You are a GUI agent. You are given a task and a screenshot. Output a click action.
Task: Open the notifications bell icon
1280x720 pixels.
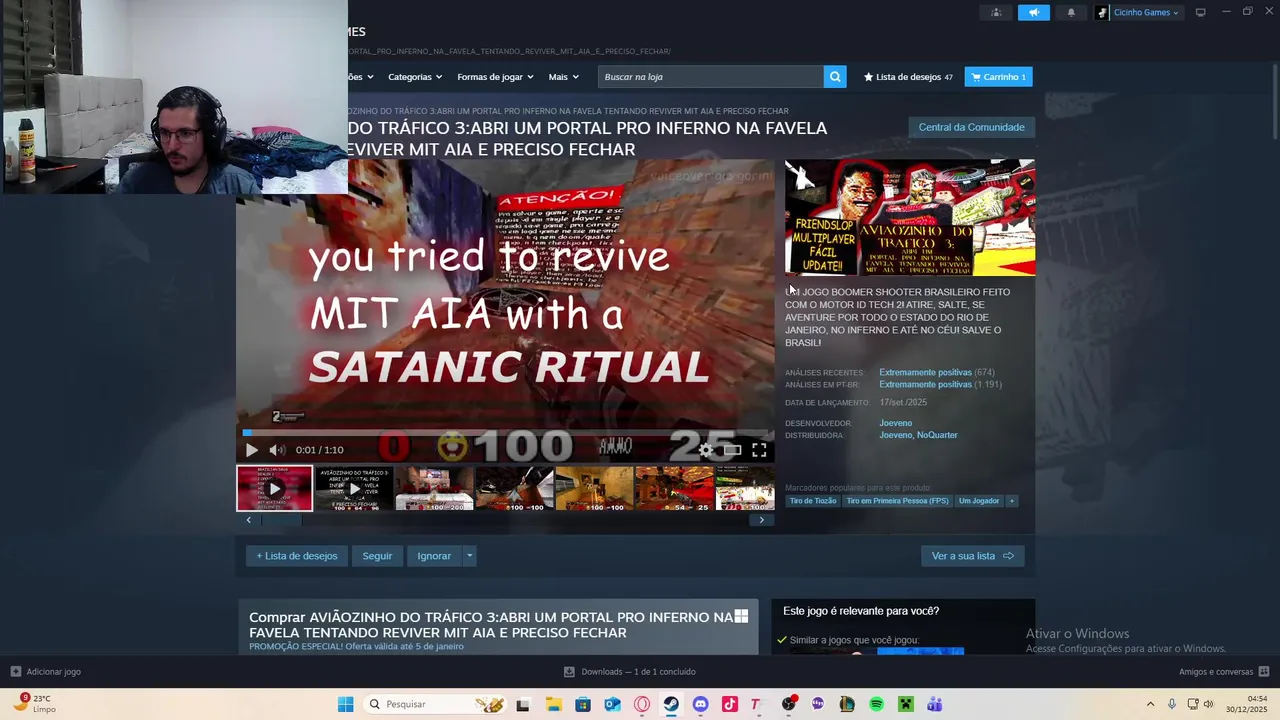point(1071,12)
